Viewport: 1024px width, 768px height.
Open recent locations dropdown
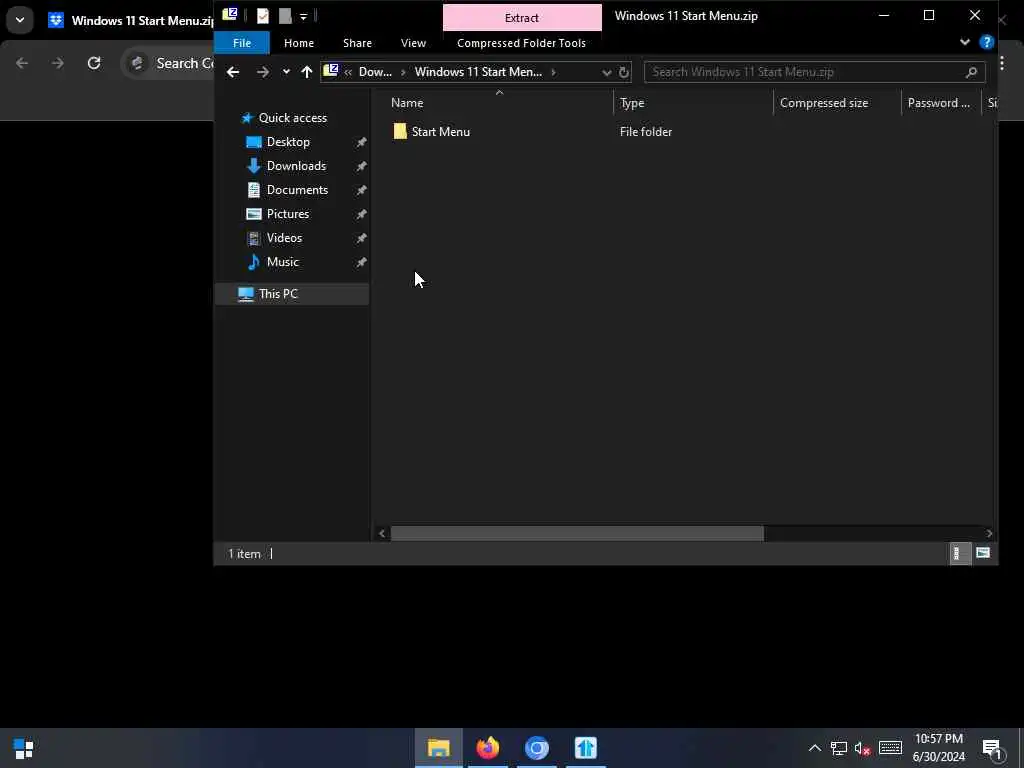click(x=286, y=72)
